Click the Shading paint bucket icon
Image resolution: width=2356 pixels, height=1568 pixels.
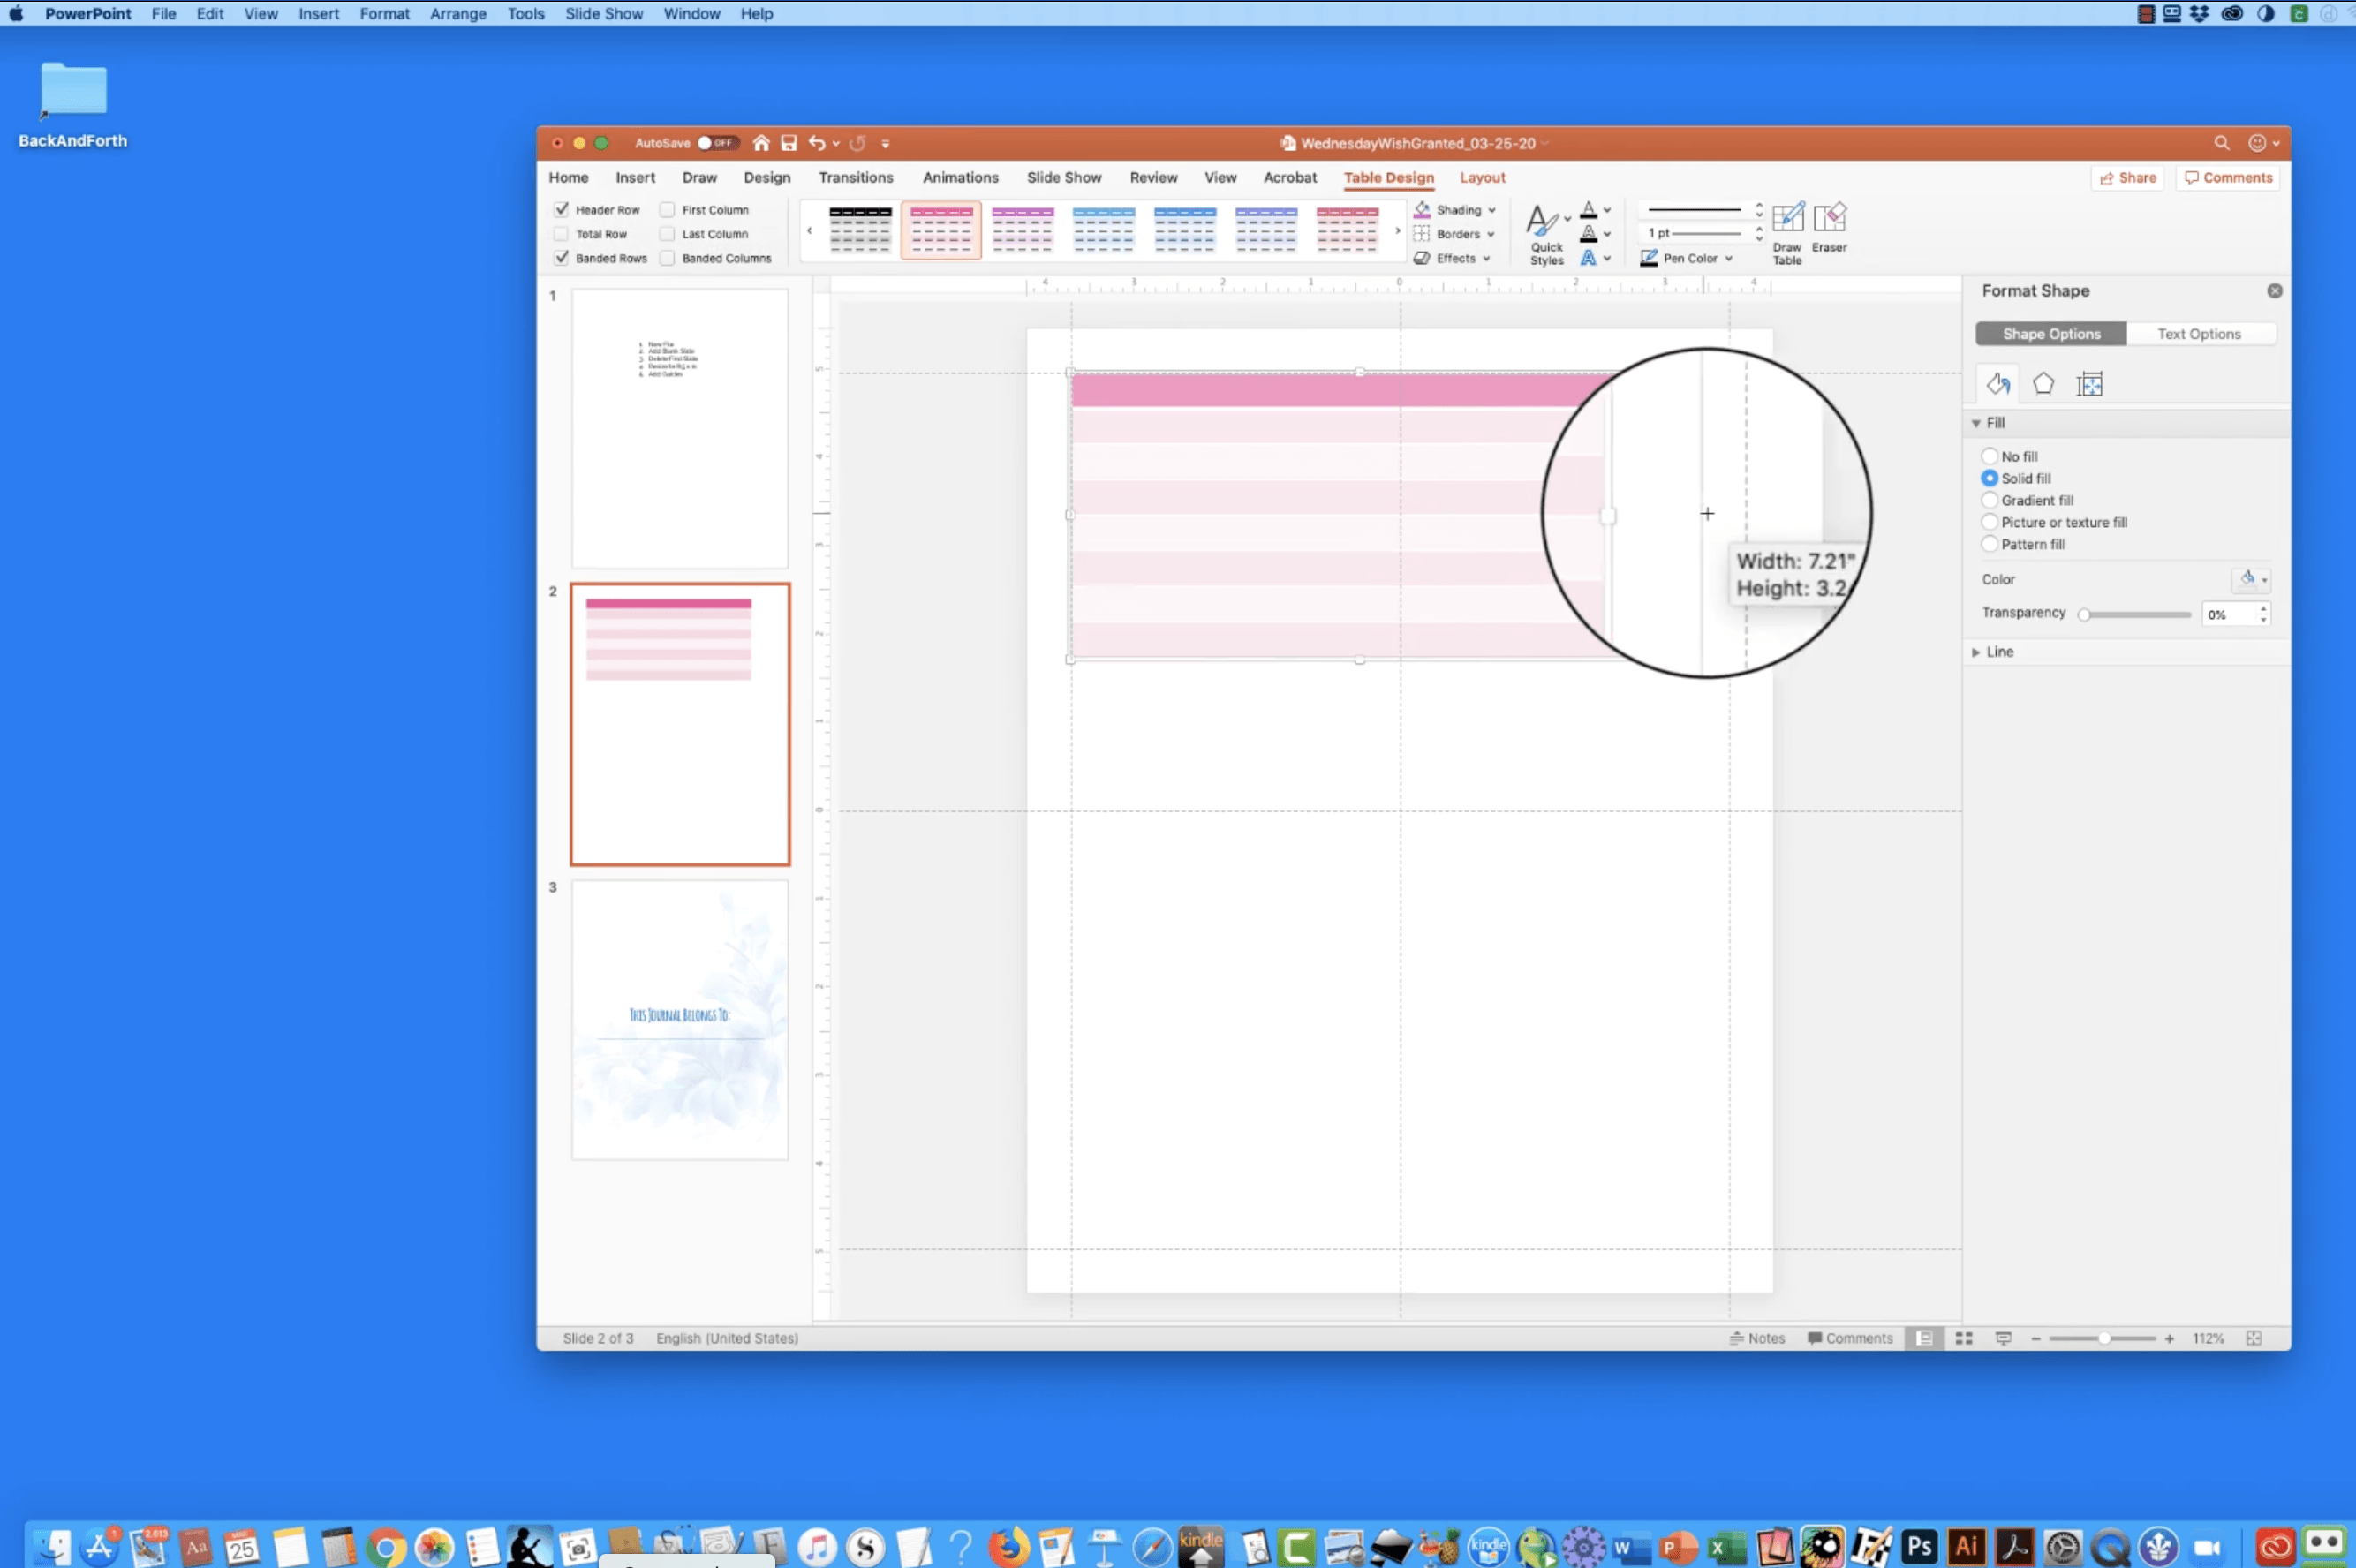(1422, 209)
